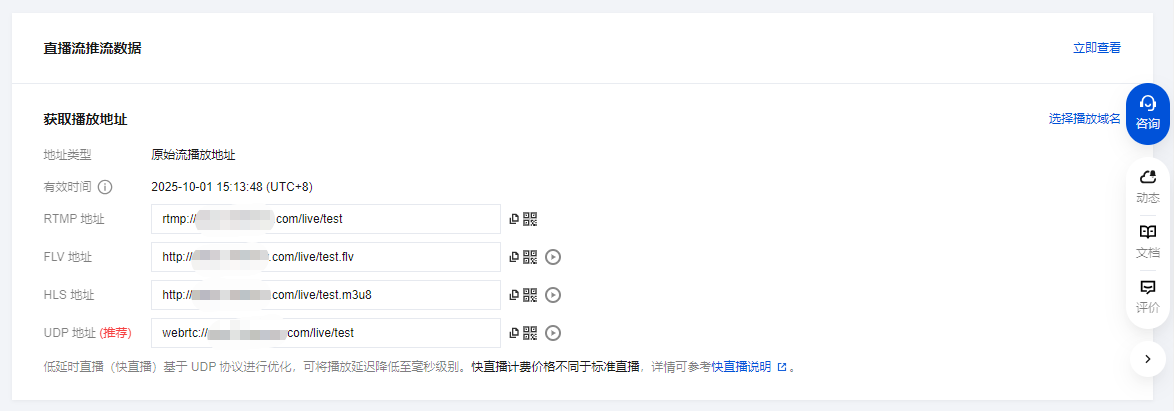Show QR code for UDP address
This screenshot has height=411, width=1174.
tap(530, 333)
